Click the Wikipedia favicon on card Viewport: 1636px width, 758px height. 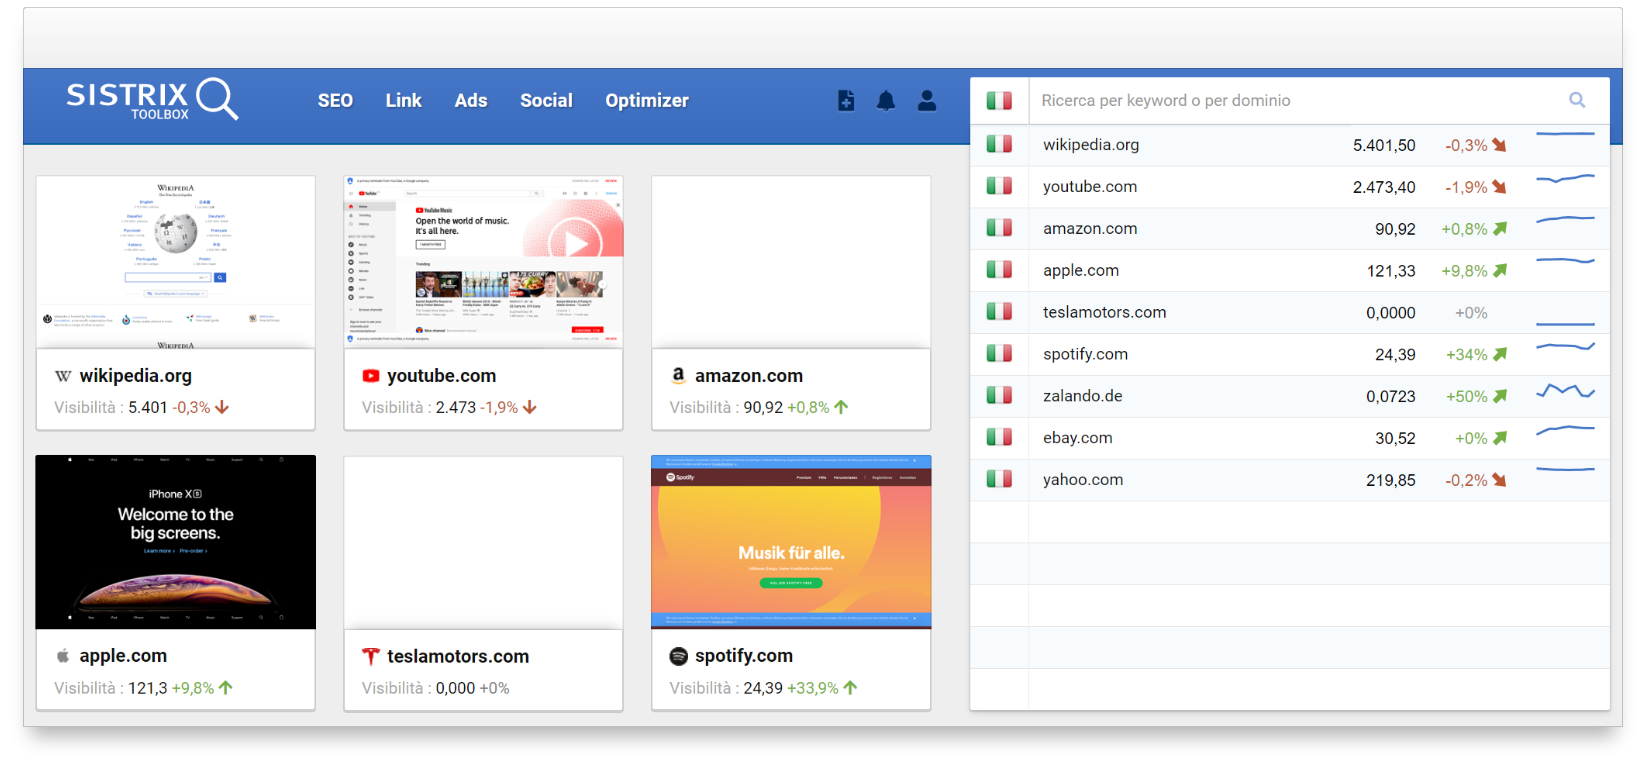click(x=63, y=376)
